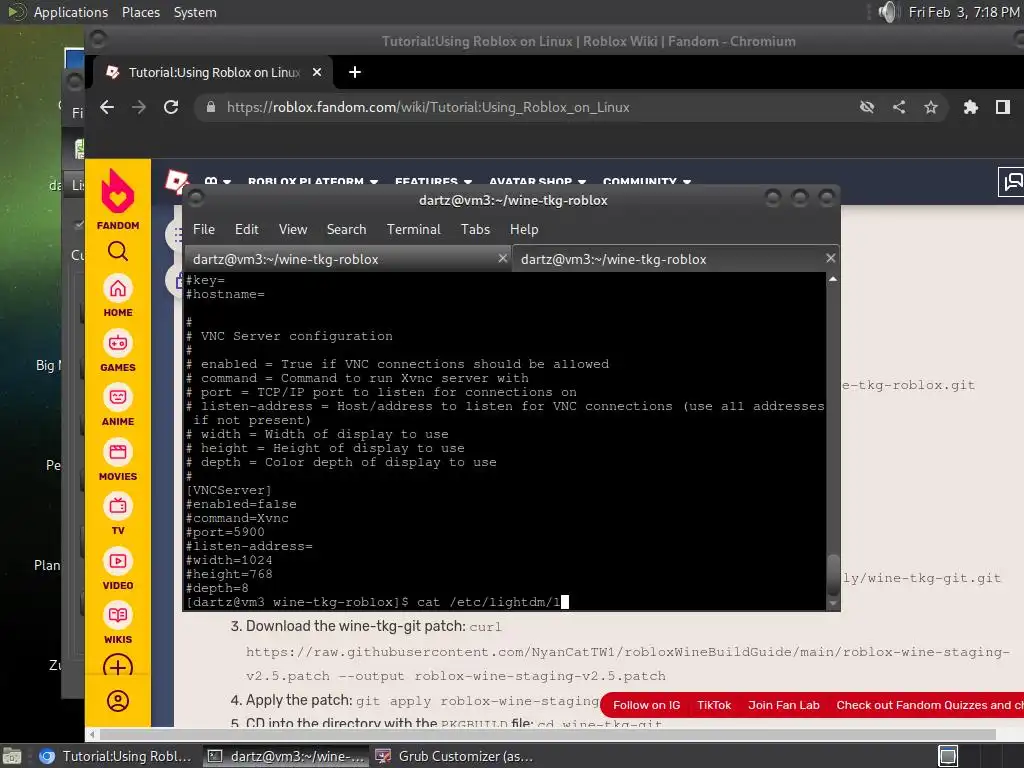Click Check out Fandom Quizzes link
The height and width of the screenshot is (768, 1024).
(930, 705)
